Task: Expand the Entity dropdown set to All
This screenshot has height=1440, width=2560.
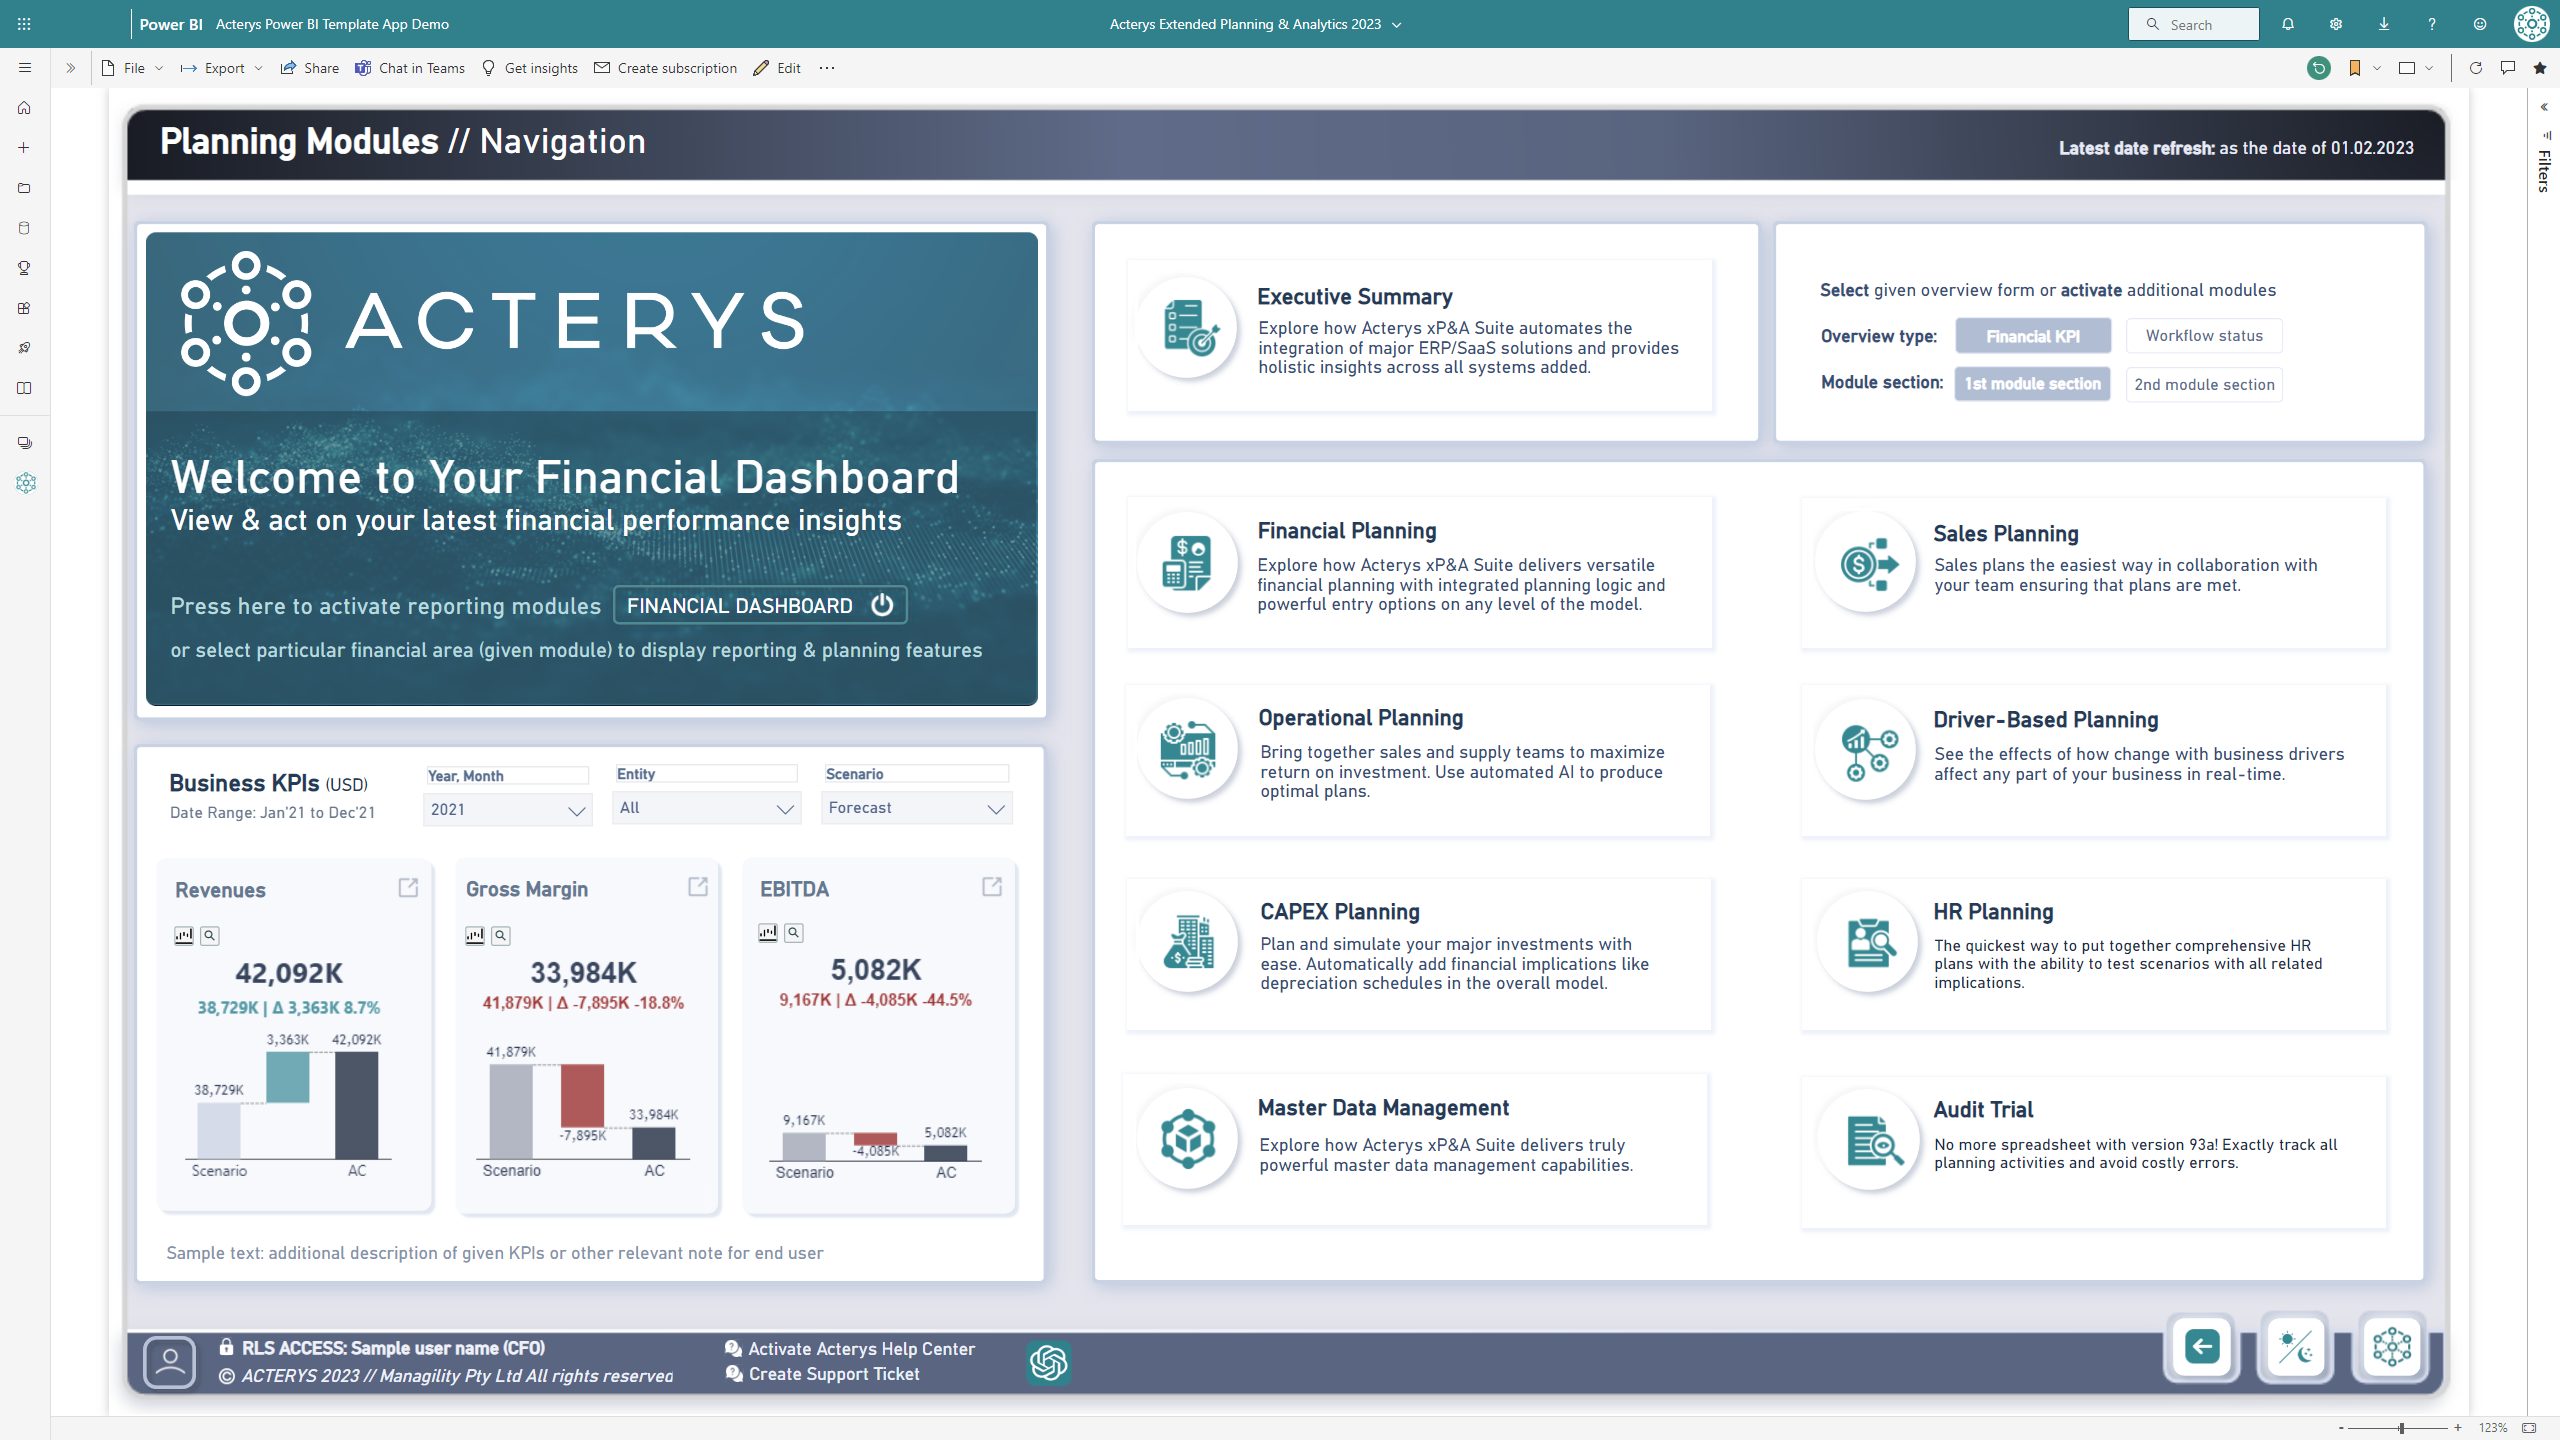Action: (x=706, y=808)
